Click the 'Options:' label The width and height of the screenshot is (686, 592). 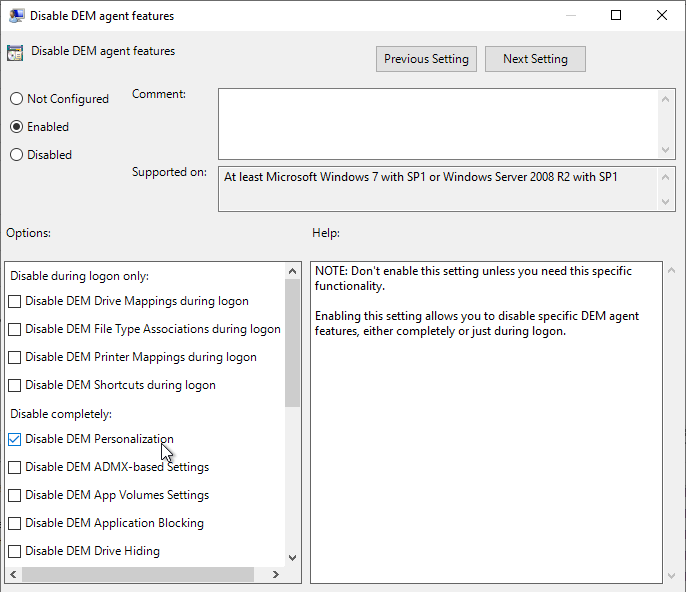coord(28,233)
